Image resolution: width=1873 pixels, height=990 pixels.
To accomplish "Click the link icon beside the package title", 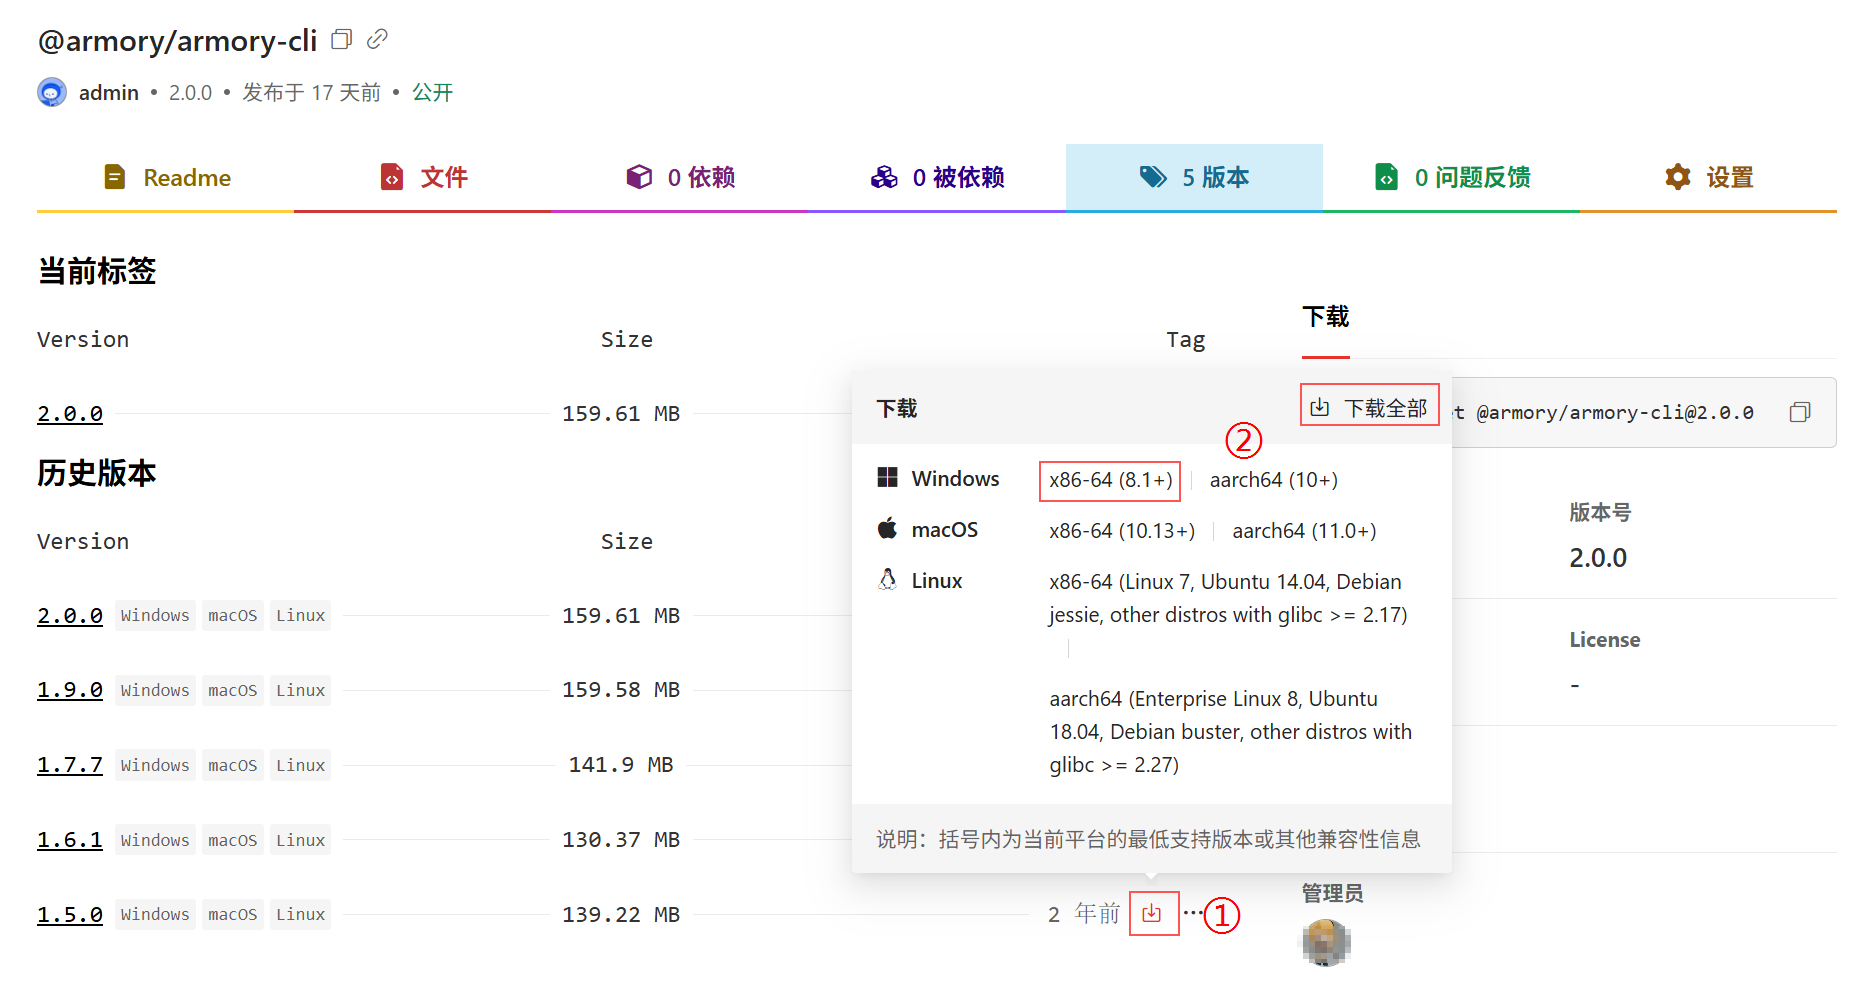I will (x=377, y=40).
